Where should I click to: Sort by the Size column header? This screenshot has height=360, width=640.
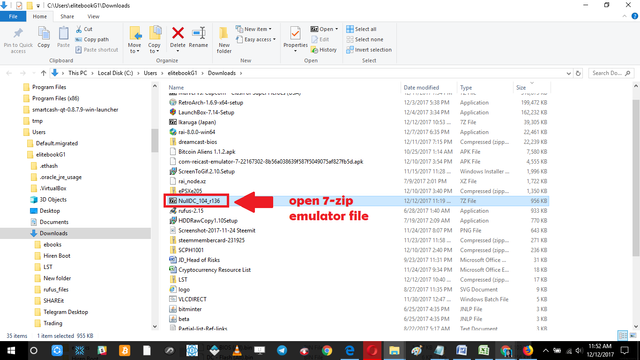coord(521,87)
